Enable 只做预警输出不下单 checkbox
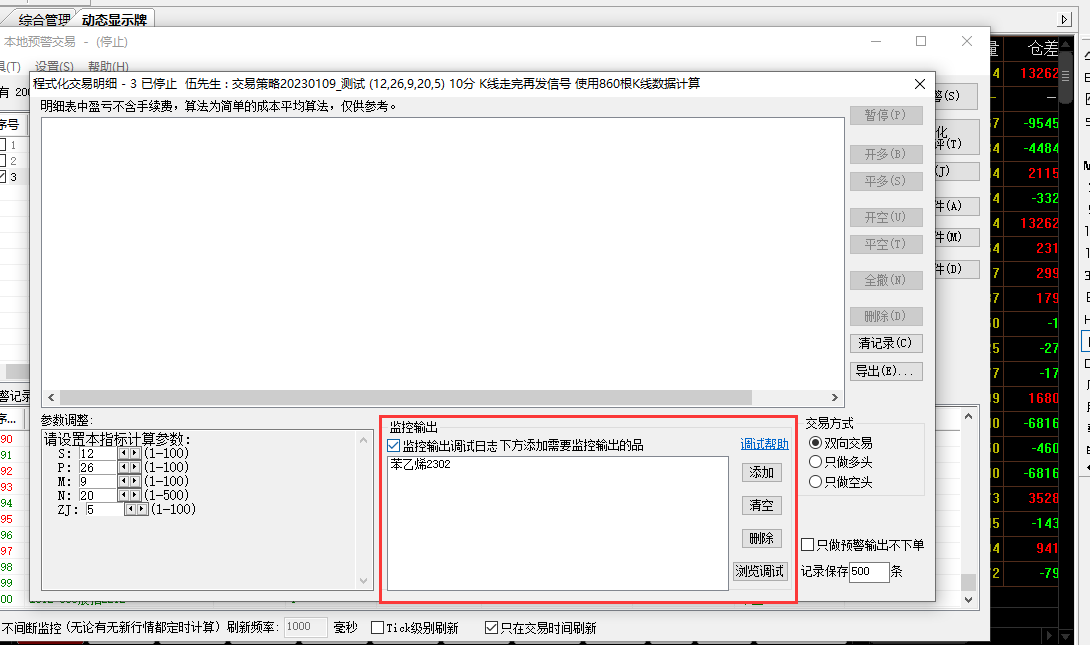1090x645 pixels. tap(808, 545)
